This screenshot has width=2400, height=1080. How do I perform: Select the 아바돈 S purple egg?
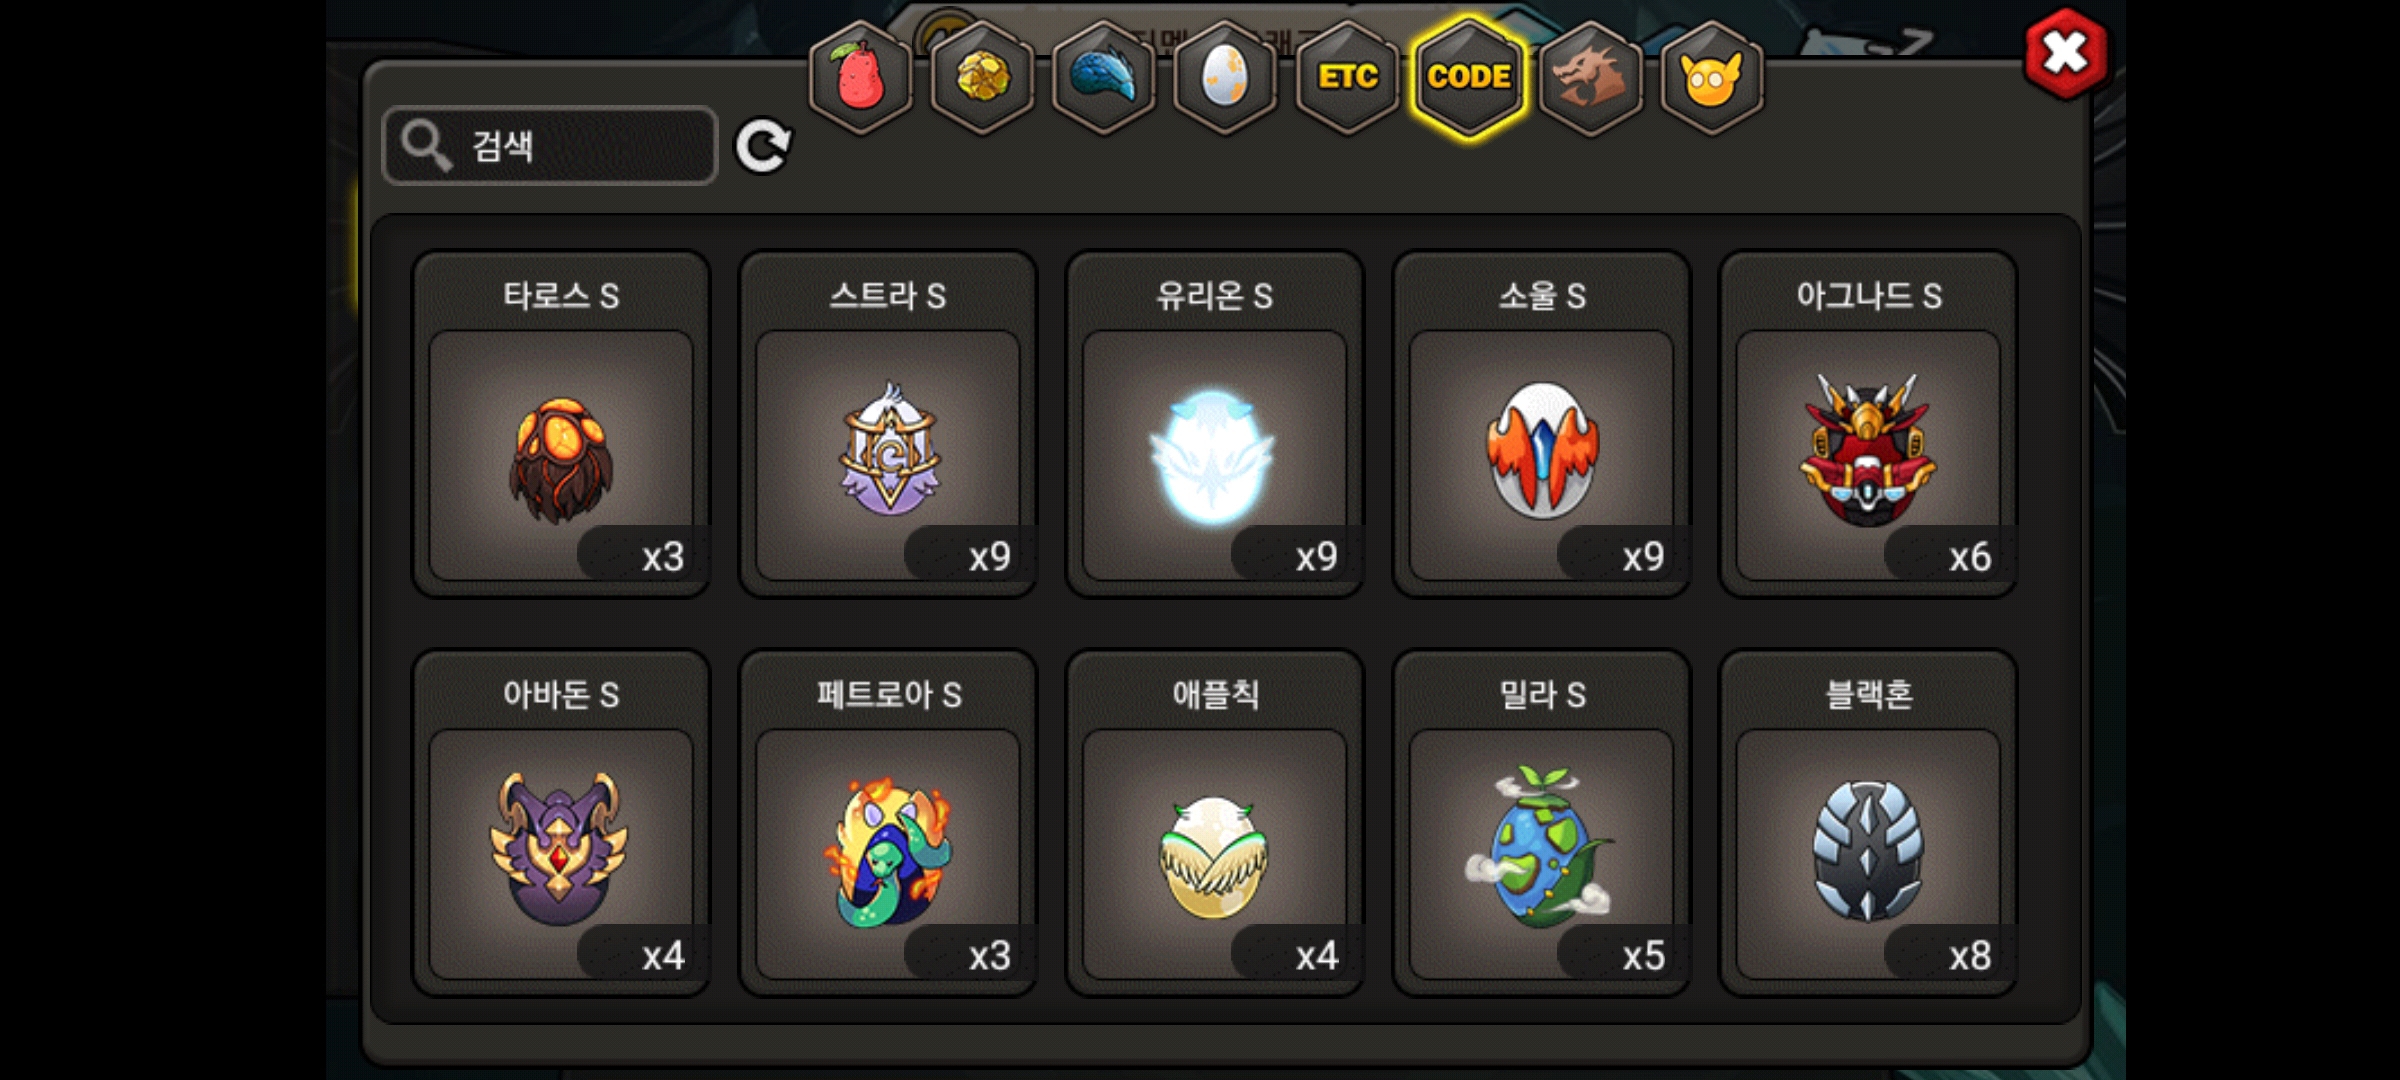coord(561,823)
